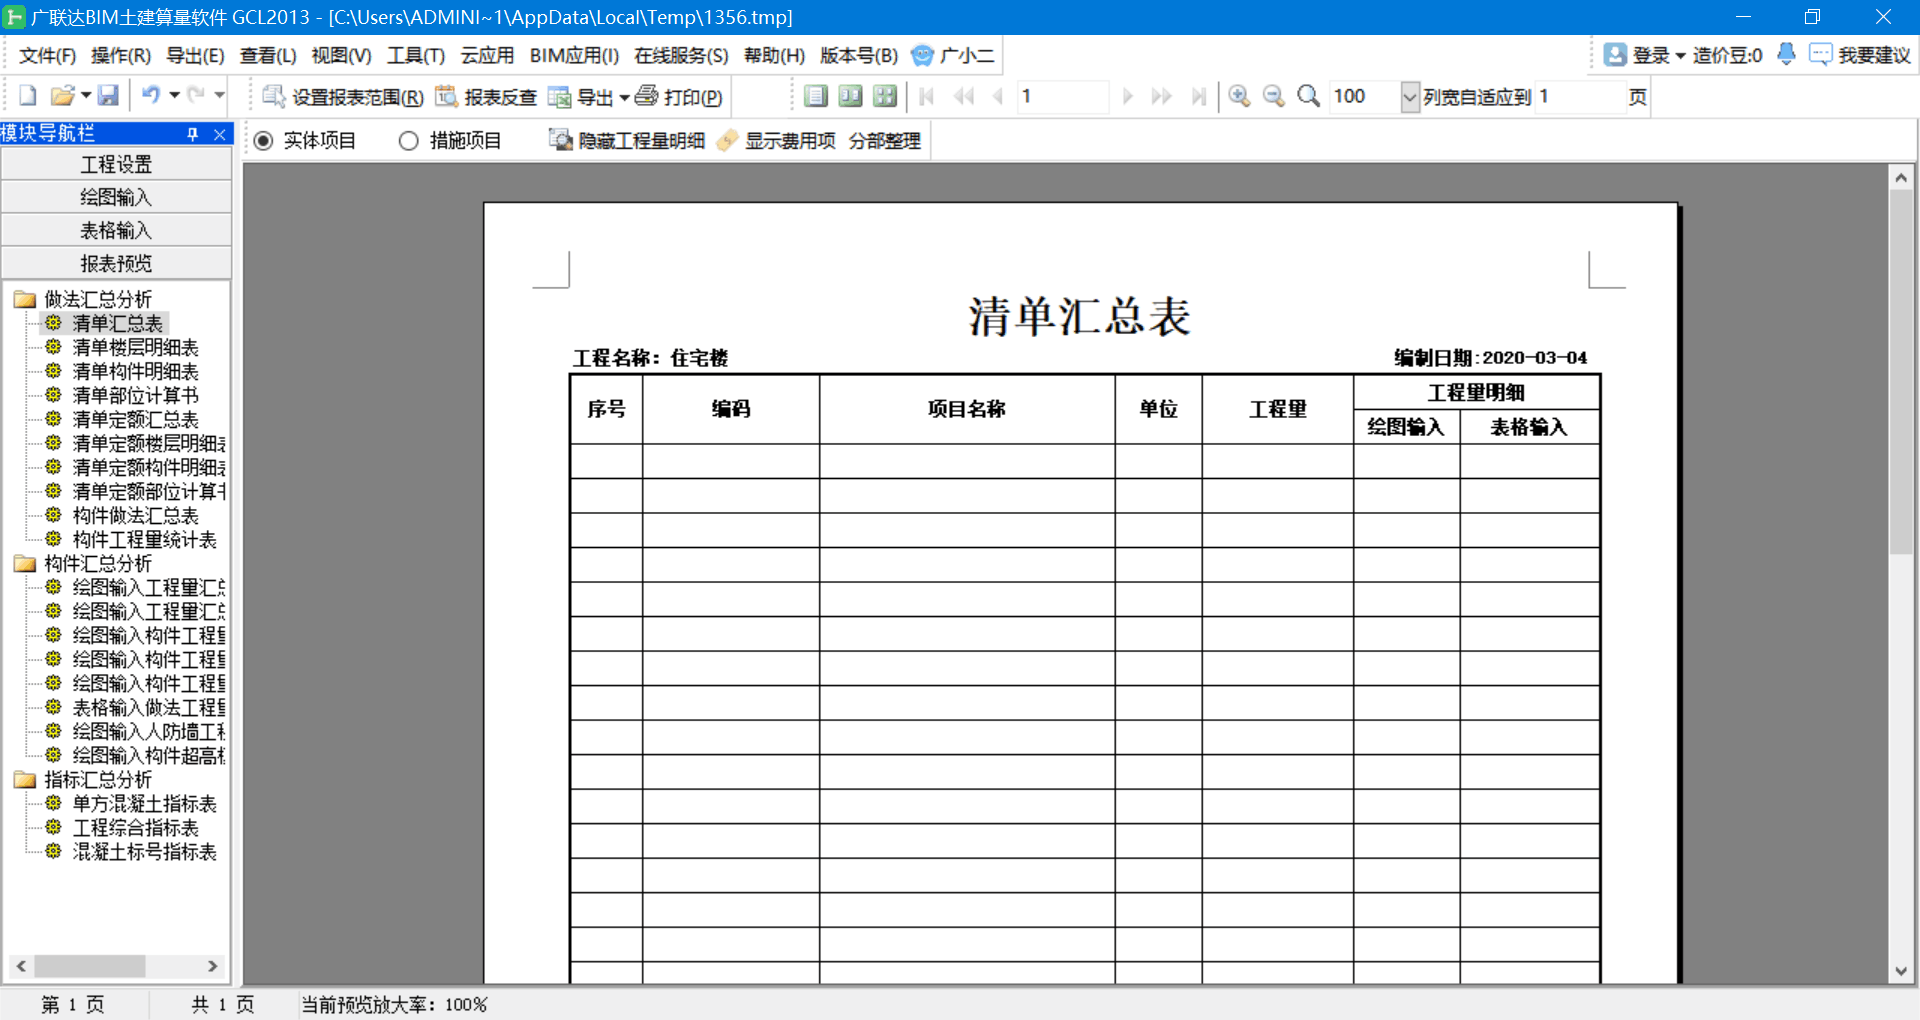Click the Open folder icon
1920x1020 pixels.
pyautogui.click(x=62, y=96)
